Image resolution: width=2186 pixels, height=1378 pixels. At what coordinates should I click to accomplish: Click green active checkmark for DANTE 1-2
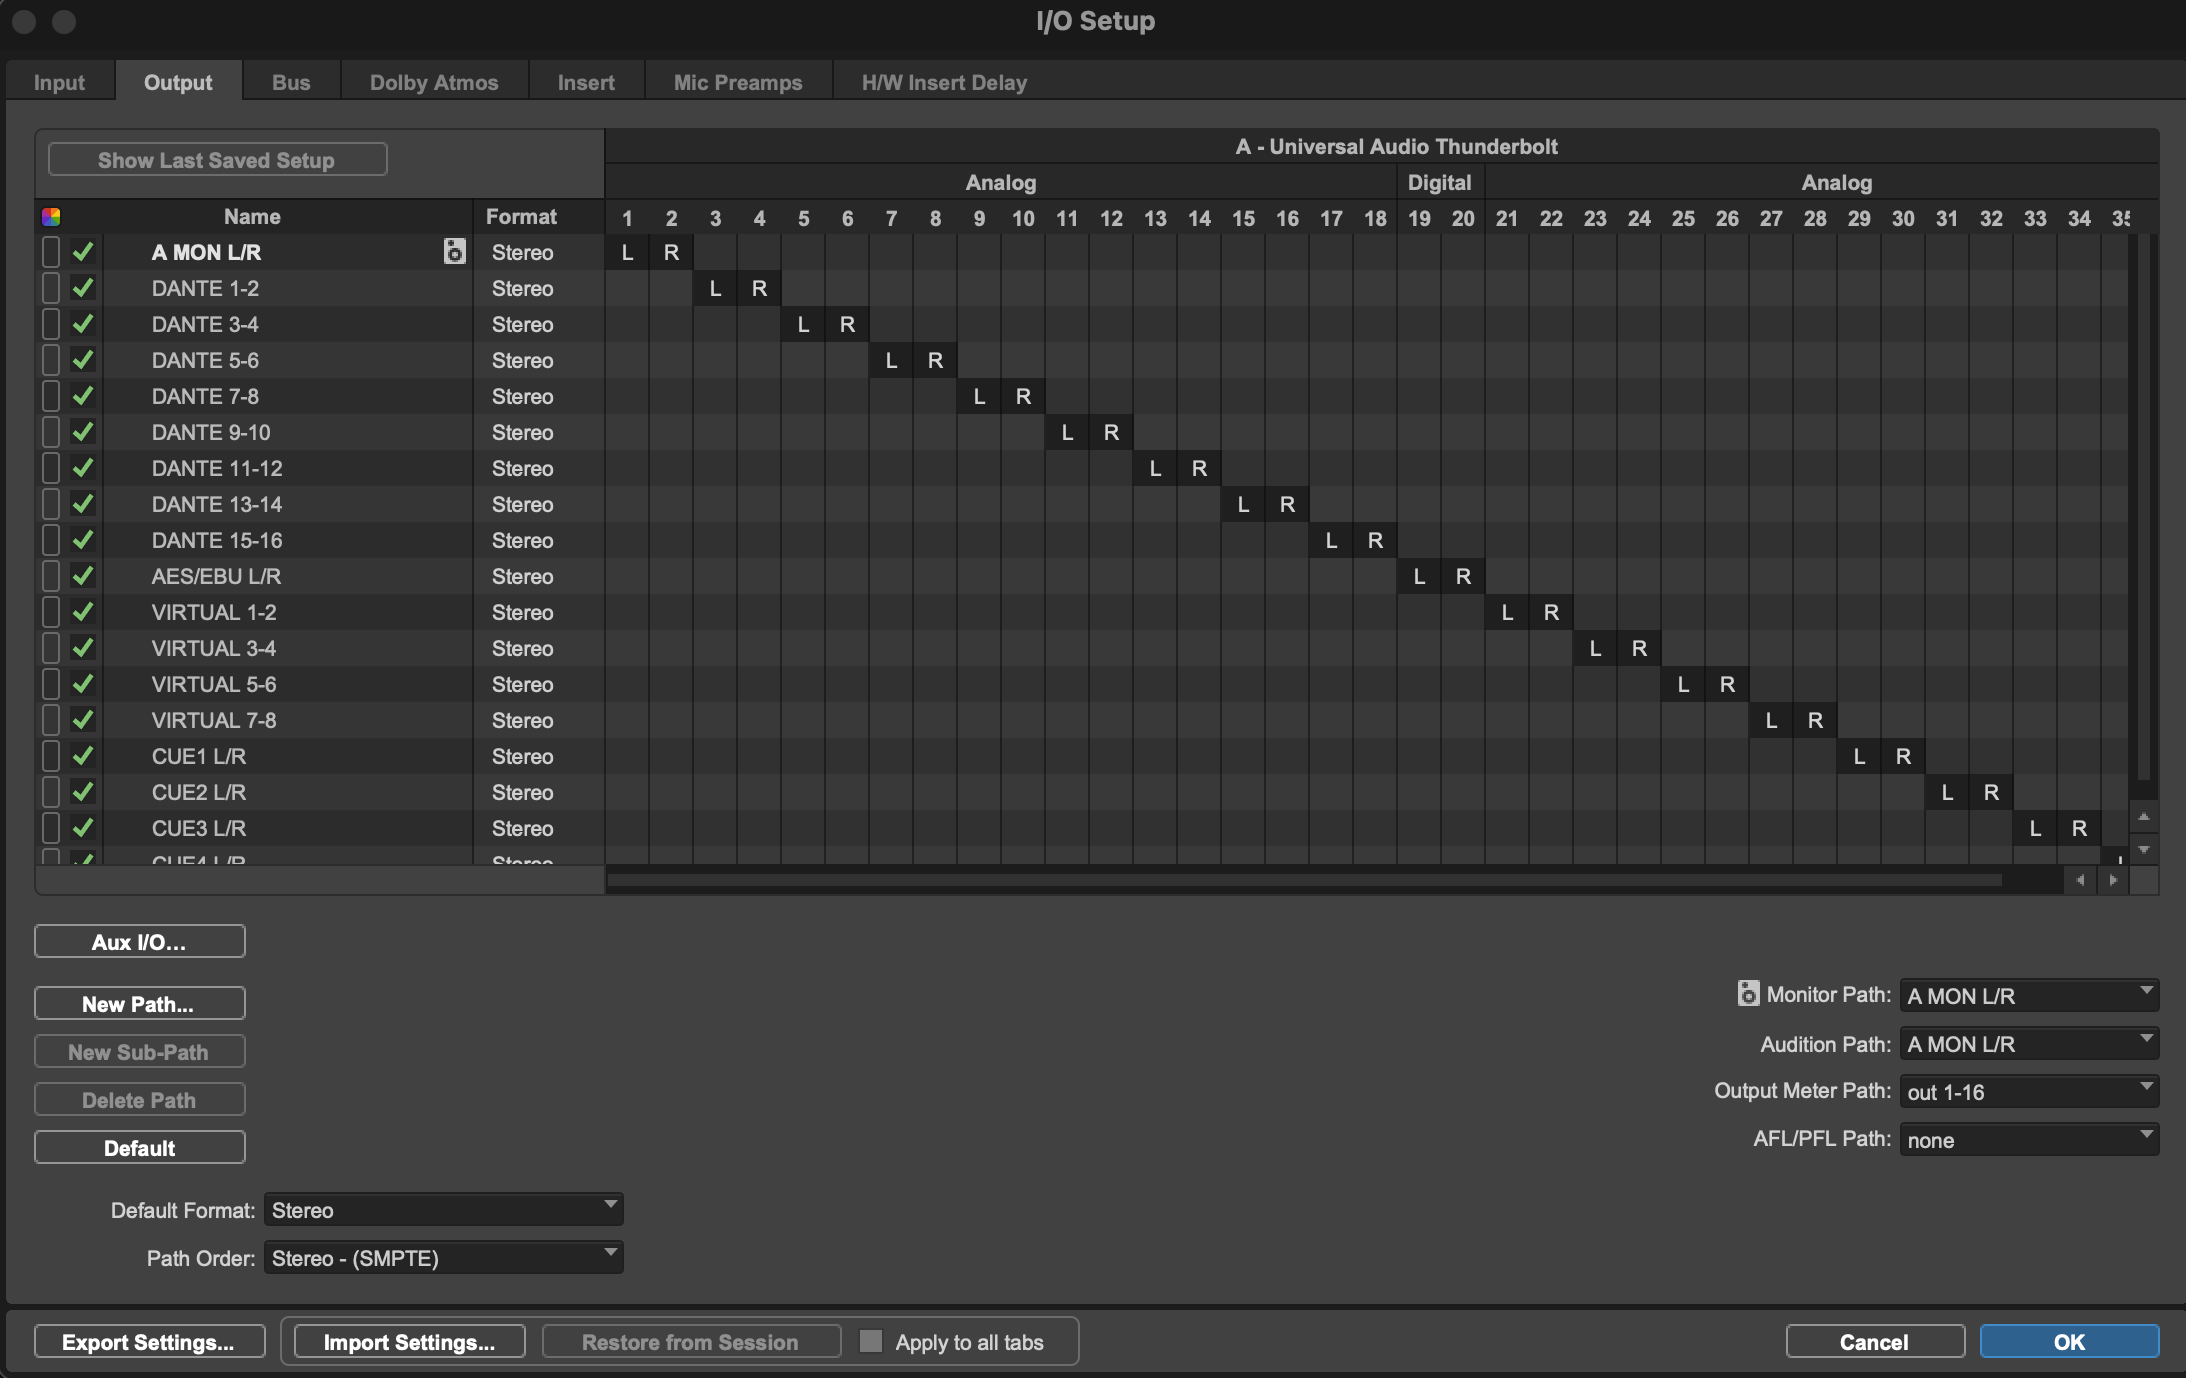click(83, 289)
